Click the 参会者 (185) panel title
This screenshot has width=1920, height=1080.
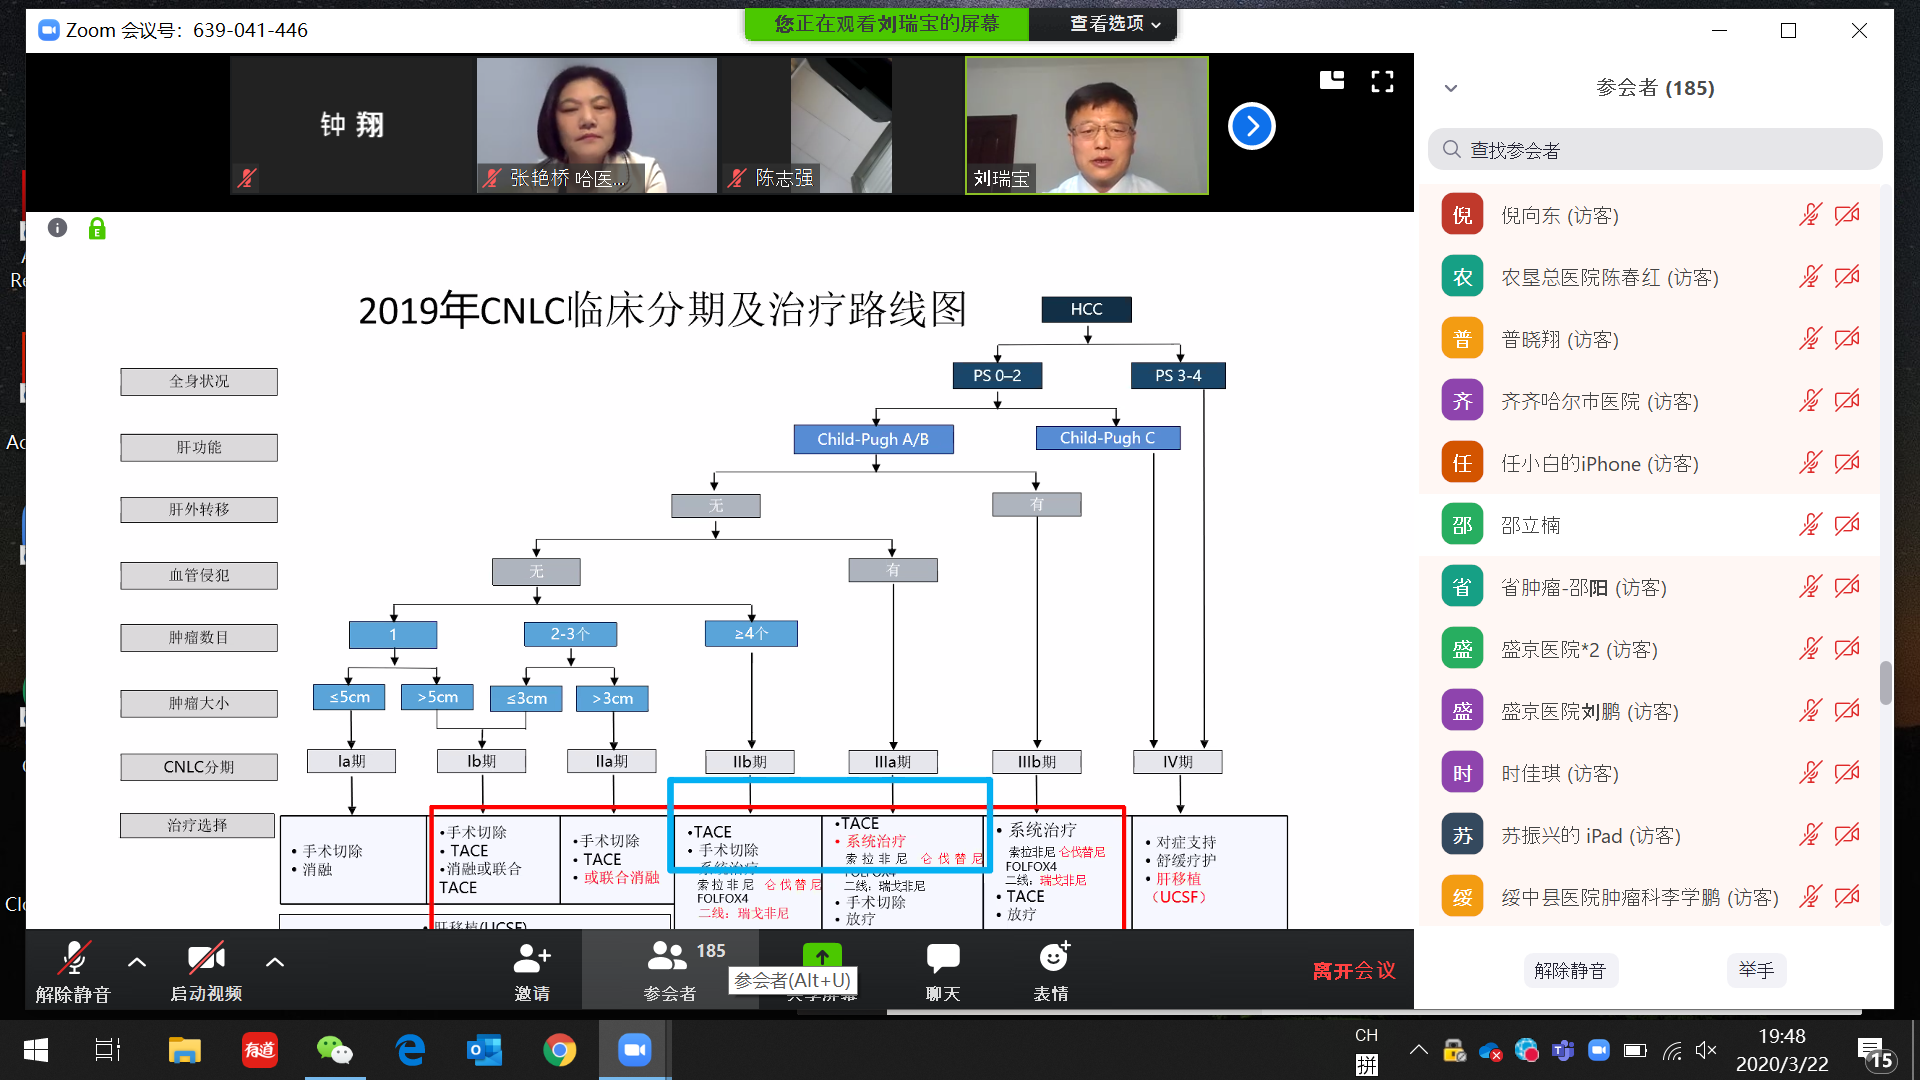tap(1655, 88)
